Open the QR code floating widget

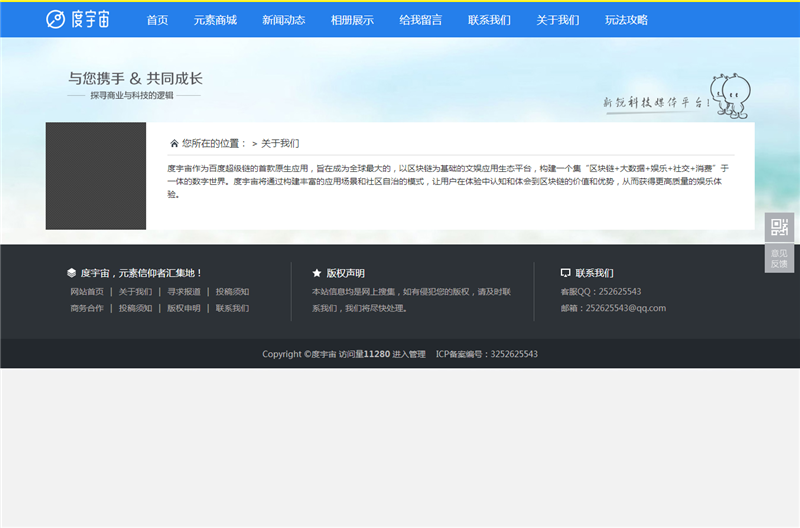(779, 227)
